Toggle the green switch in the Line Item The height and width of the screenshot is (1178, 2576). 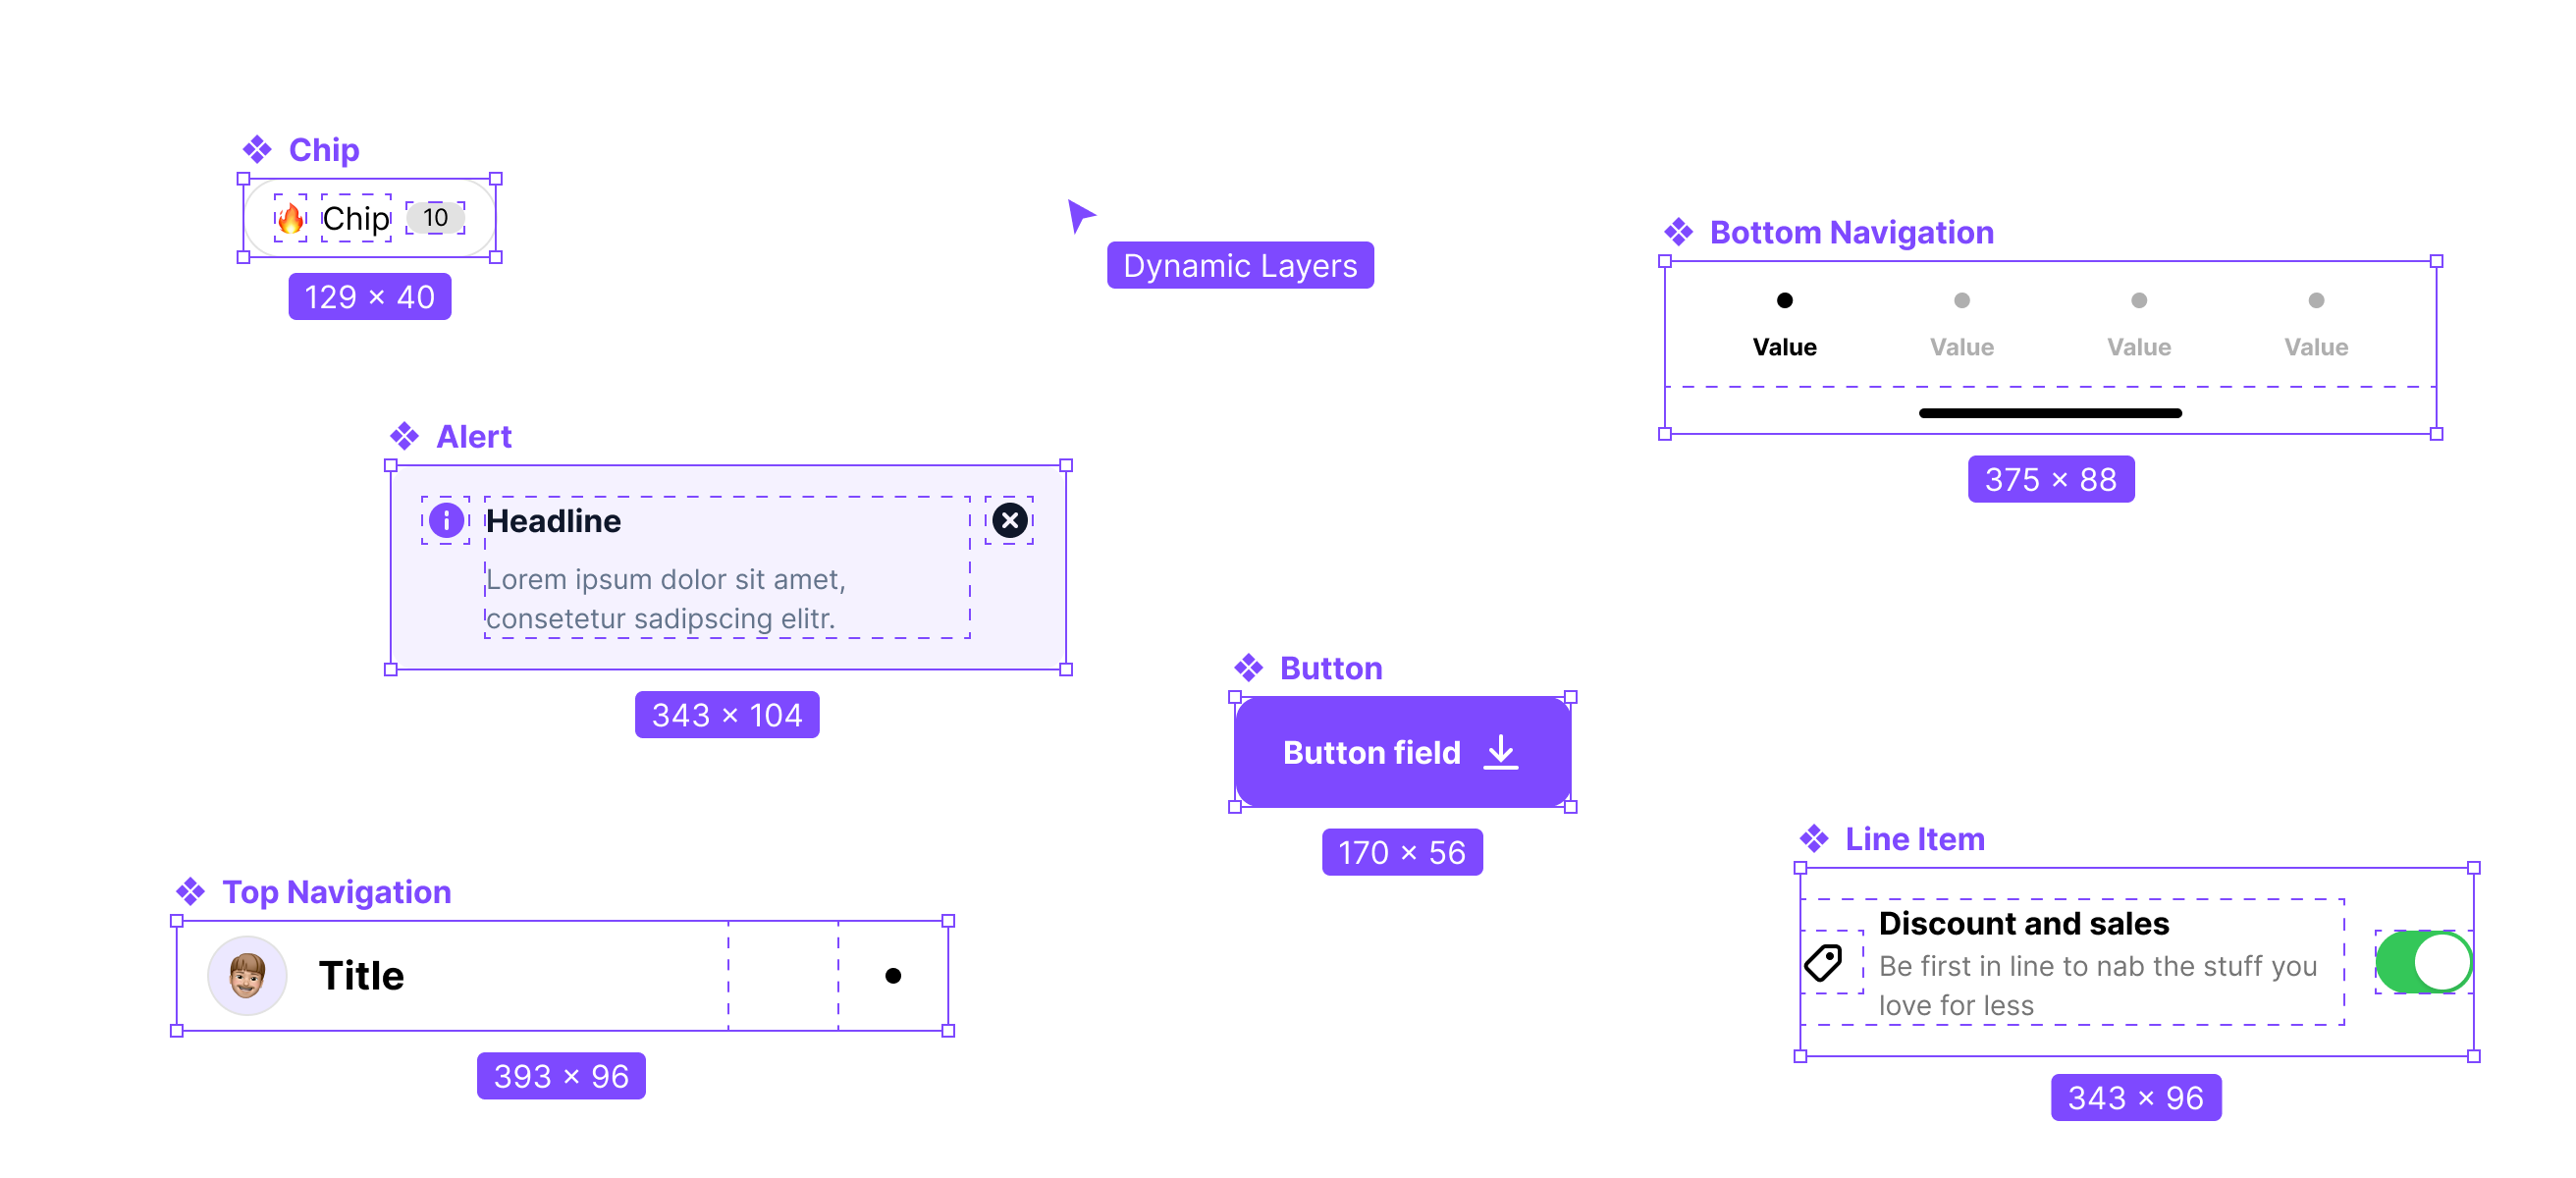pyautogui.click(x=2422, y=961)
